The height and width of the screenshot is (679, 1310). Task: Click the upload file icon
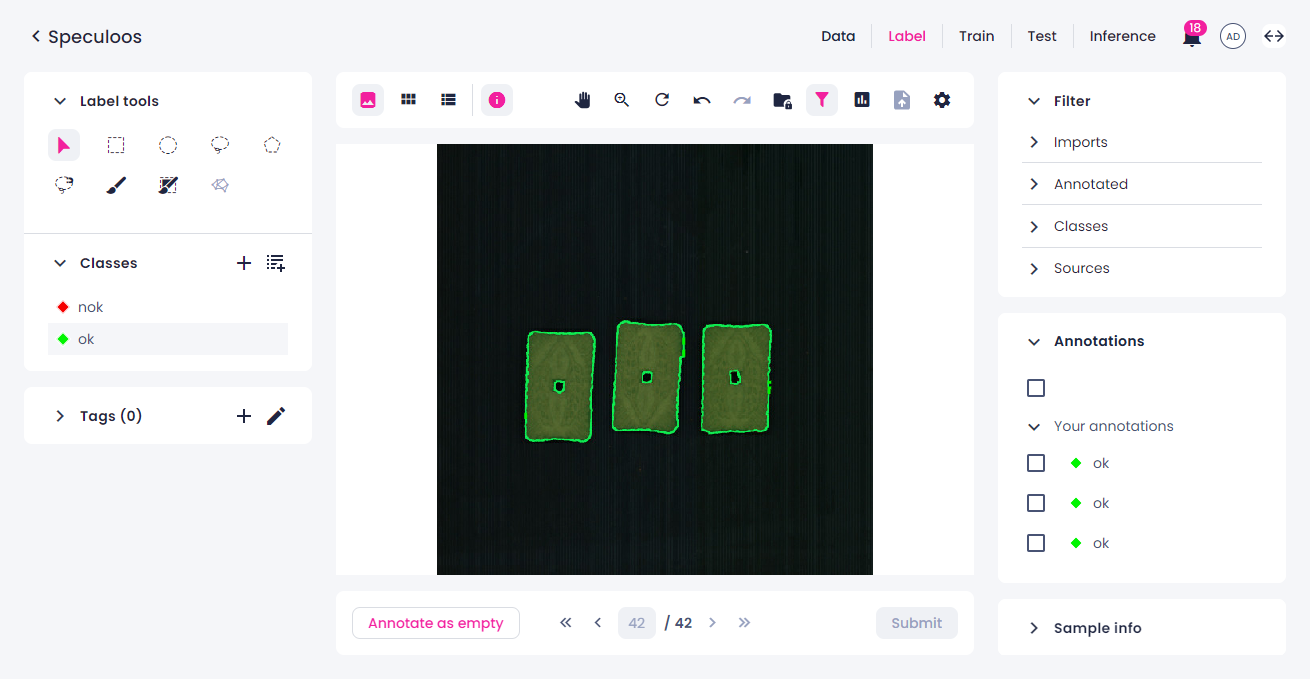click(x=902, y=100)
